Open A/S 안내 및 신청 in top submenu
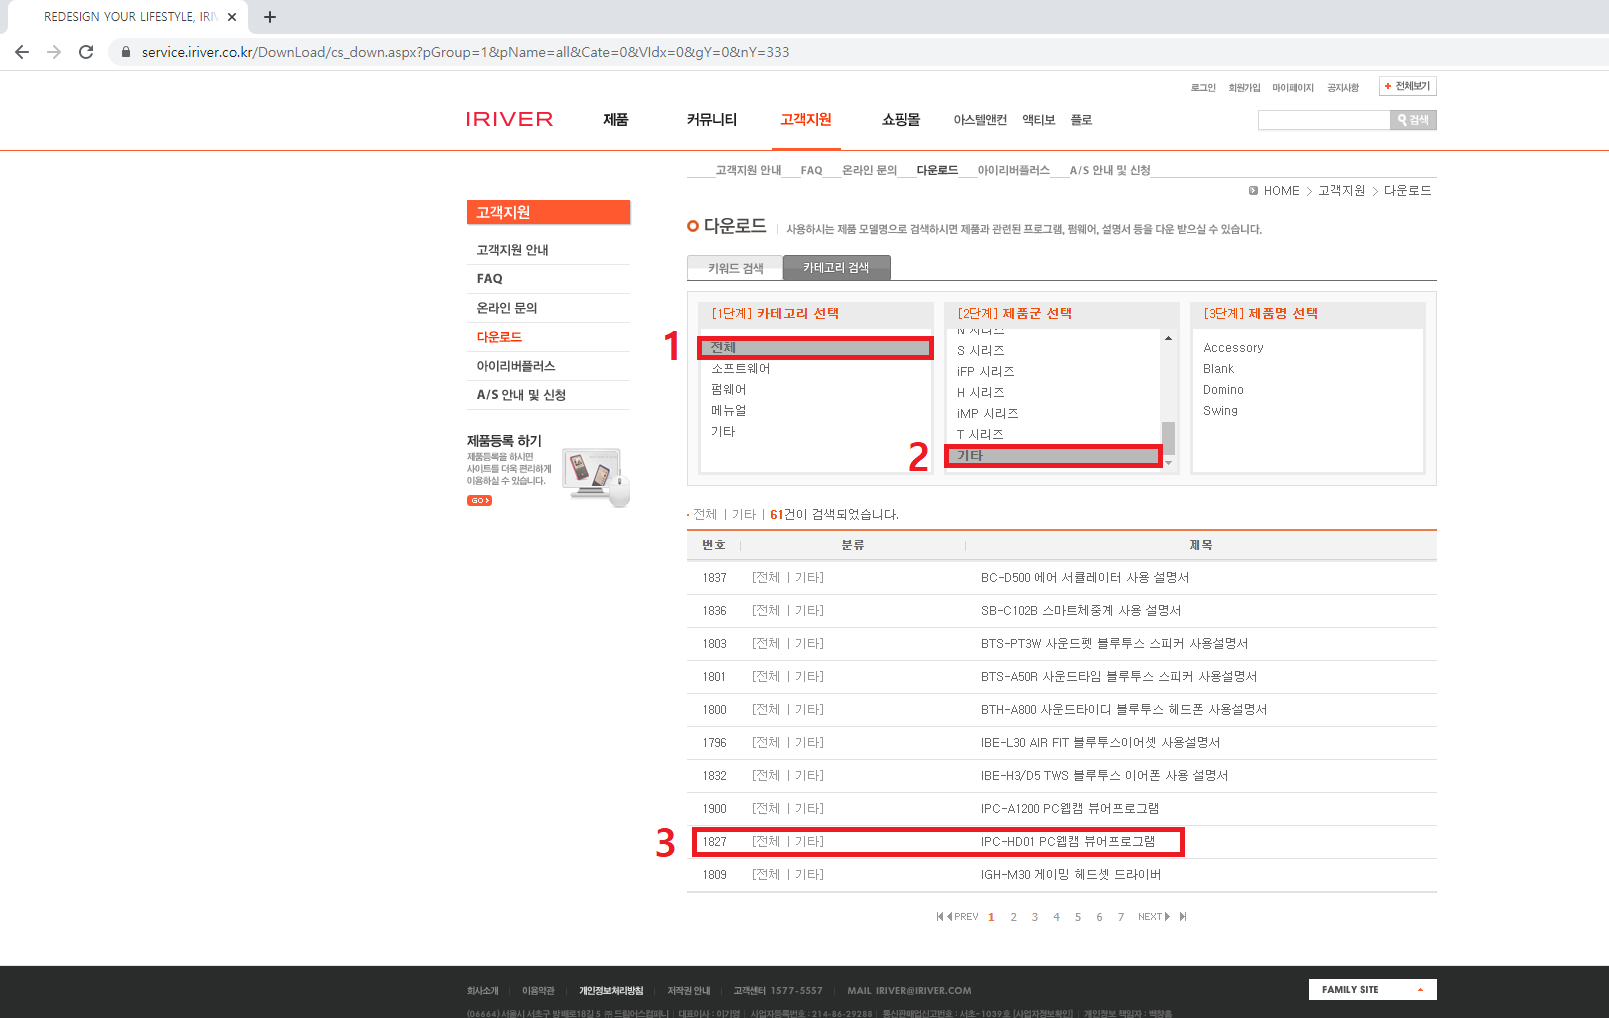This screenshot has height=1018, width=1609. point(1110,170)
